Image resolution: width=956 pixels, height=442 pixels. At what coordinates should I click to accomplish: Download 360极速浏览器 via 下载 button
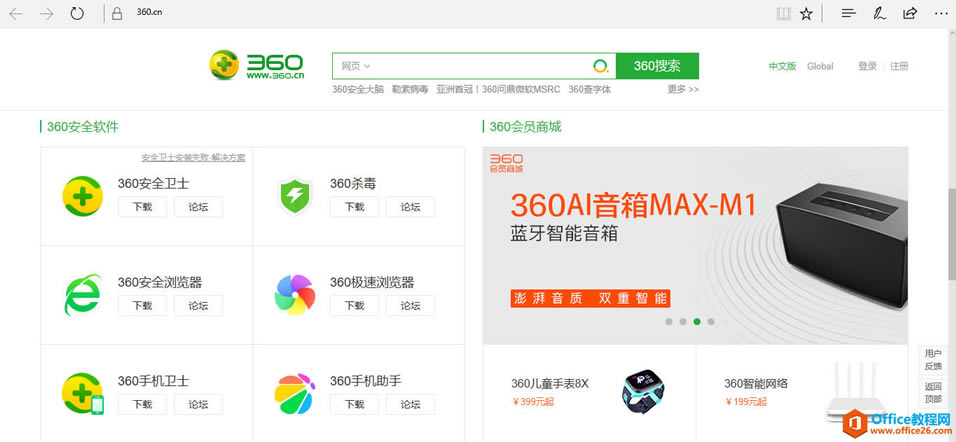[x=354, y=305]
